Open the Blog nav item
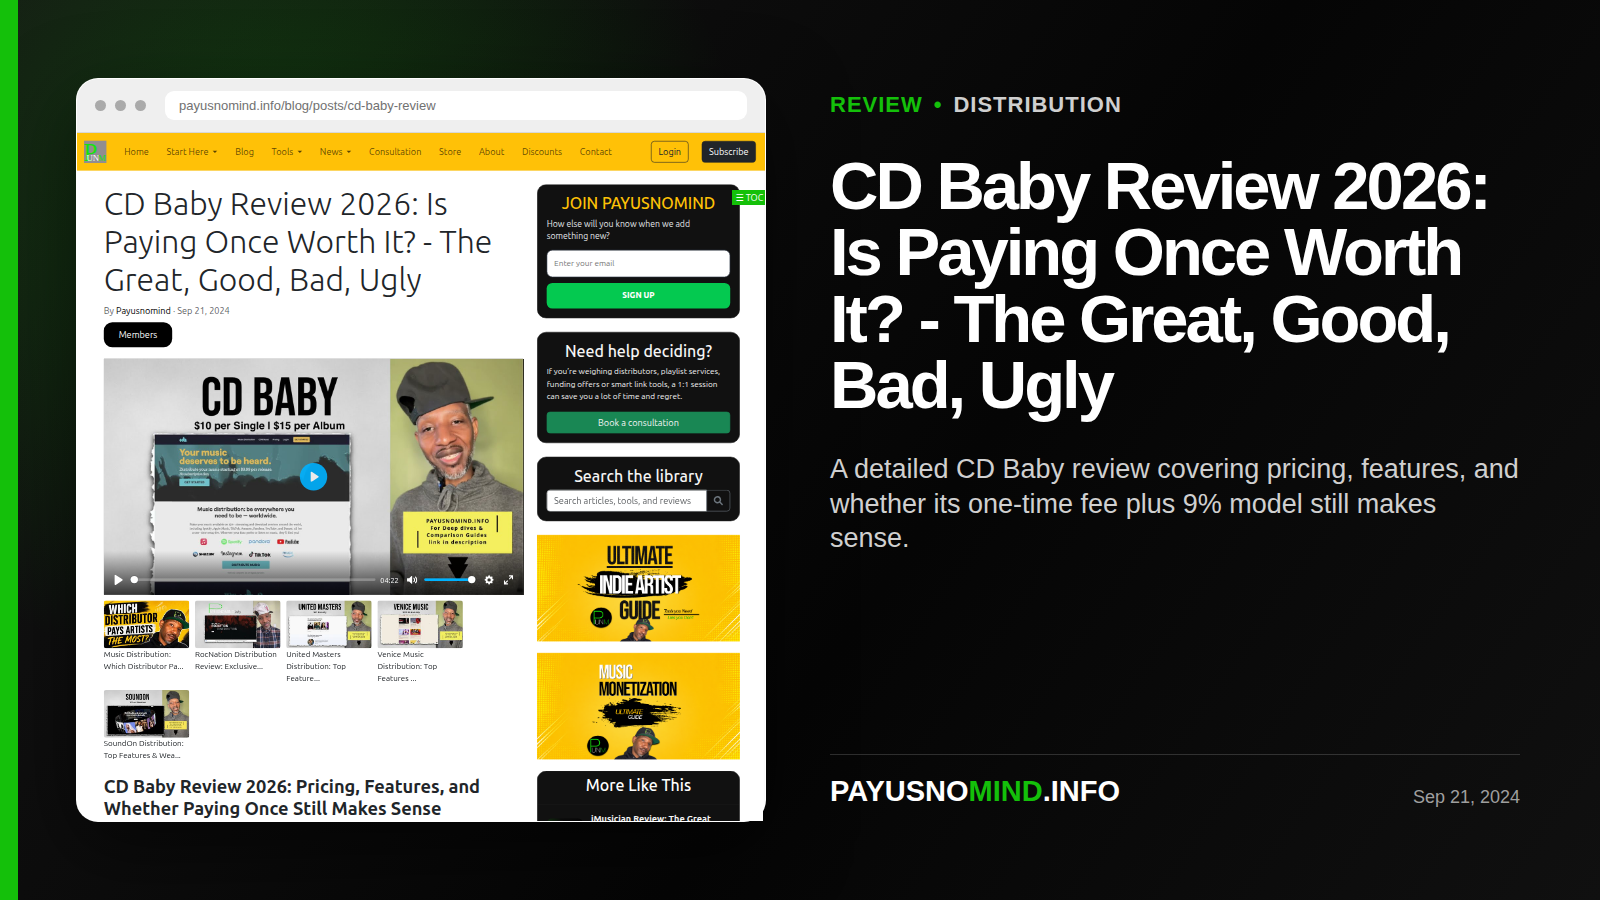This screenshot has height=900, width=1600. [244, 152]
